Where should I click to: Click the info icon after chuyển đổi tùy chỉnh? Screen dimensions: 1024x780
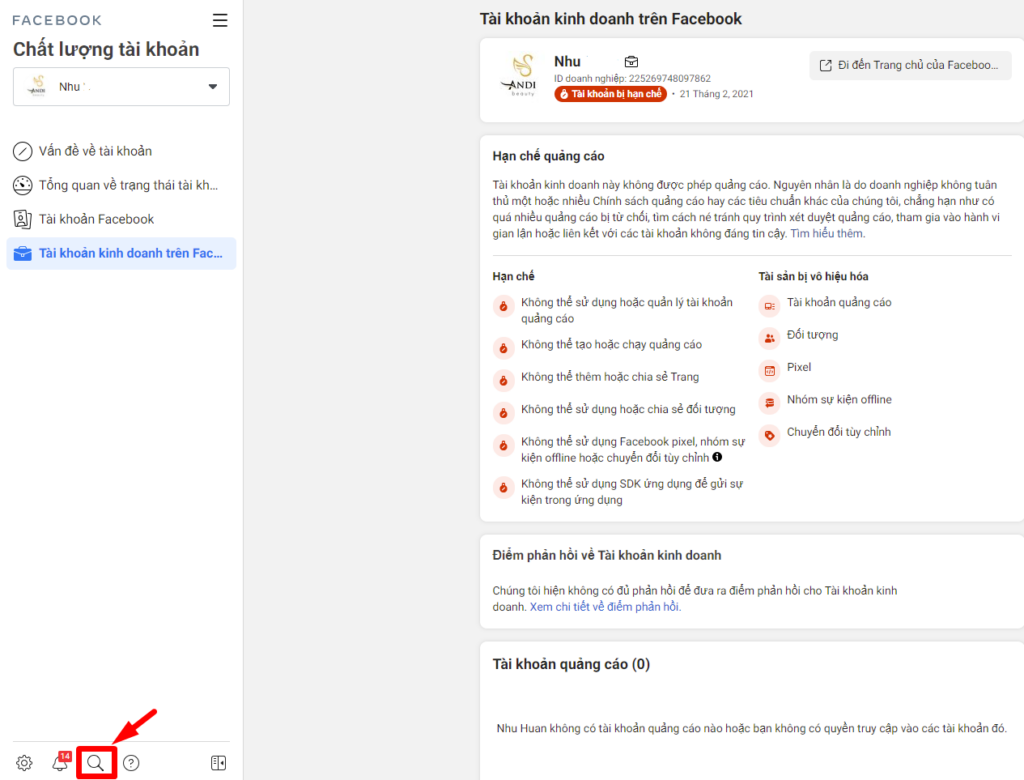click(x=717, y=457)
